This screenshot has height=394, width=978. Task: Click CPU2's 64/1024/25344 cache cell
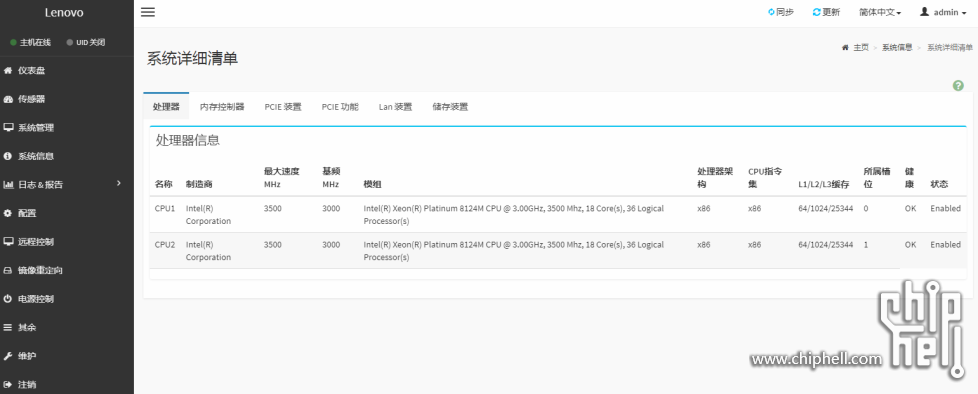pyautogui.click(x=826, y=244)
